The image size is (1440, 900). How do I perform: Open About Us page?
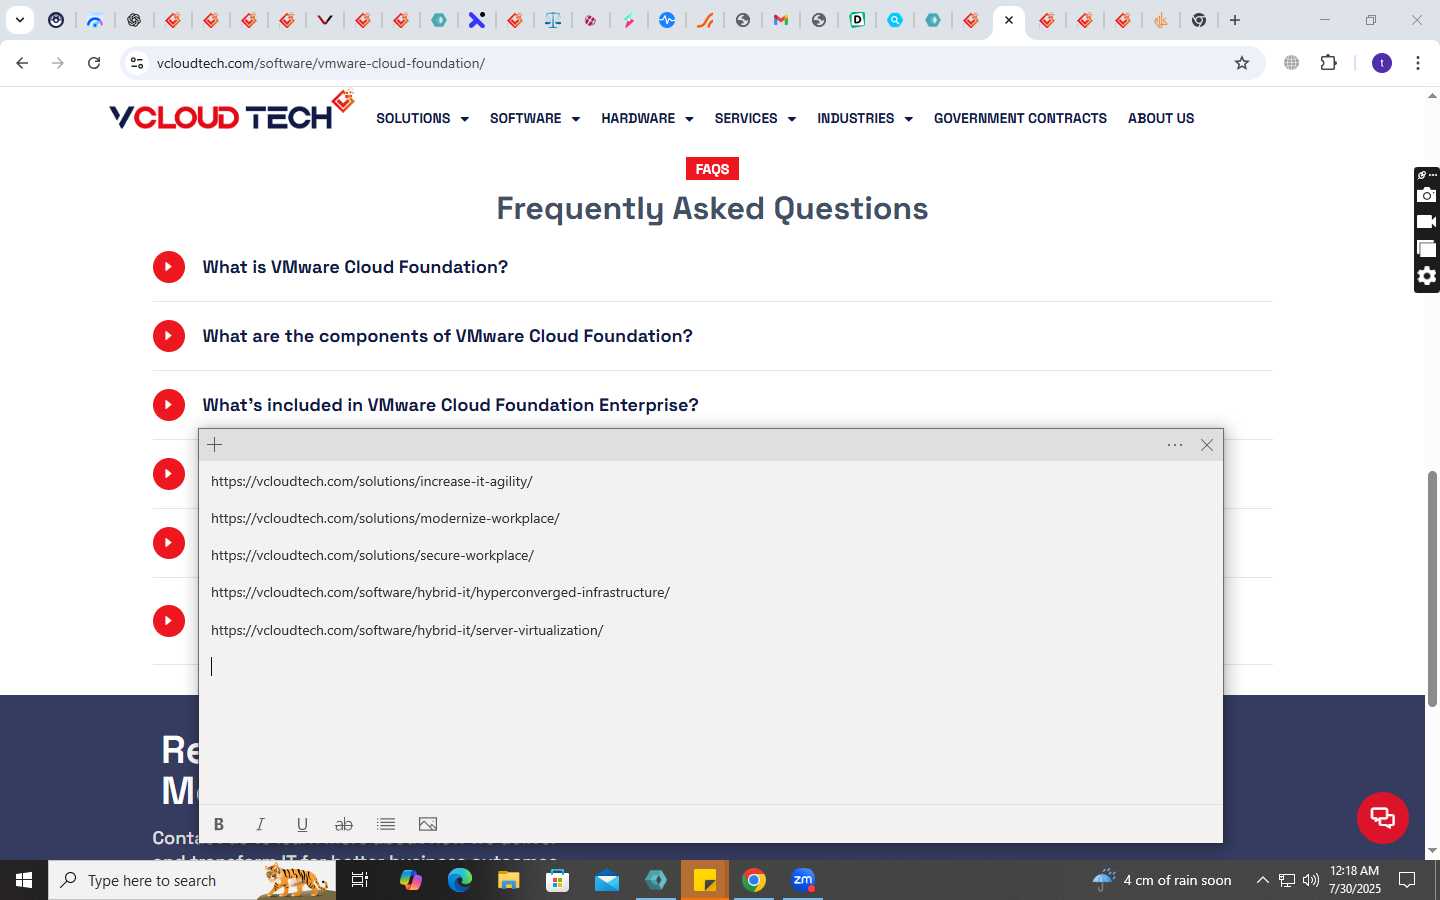tap(1161, 118)
